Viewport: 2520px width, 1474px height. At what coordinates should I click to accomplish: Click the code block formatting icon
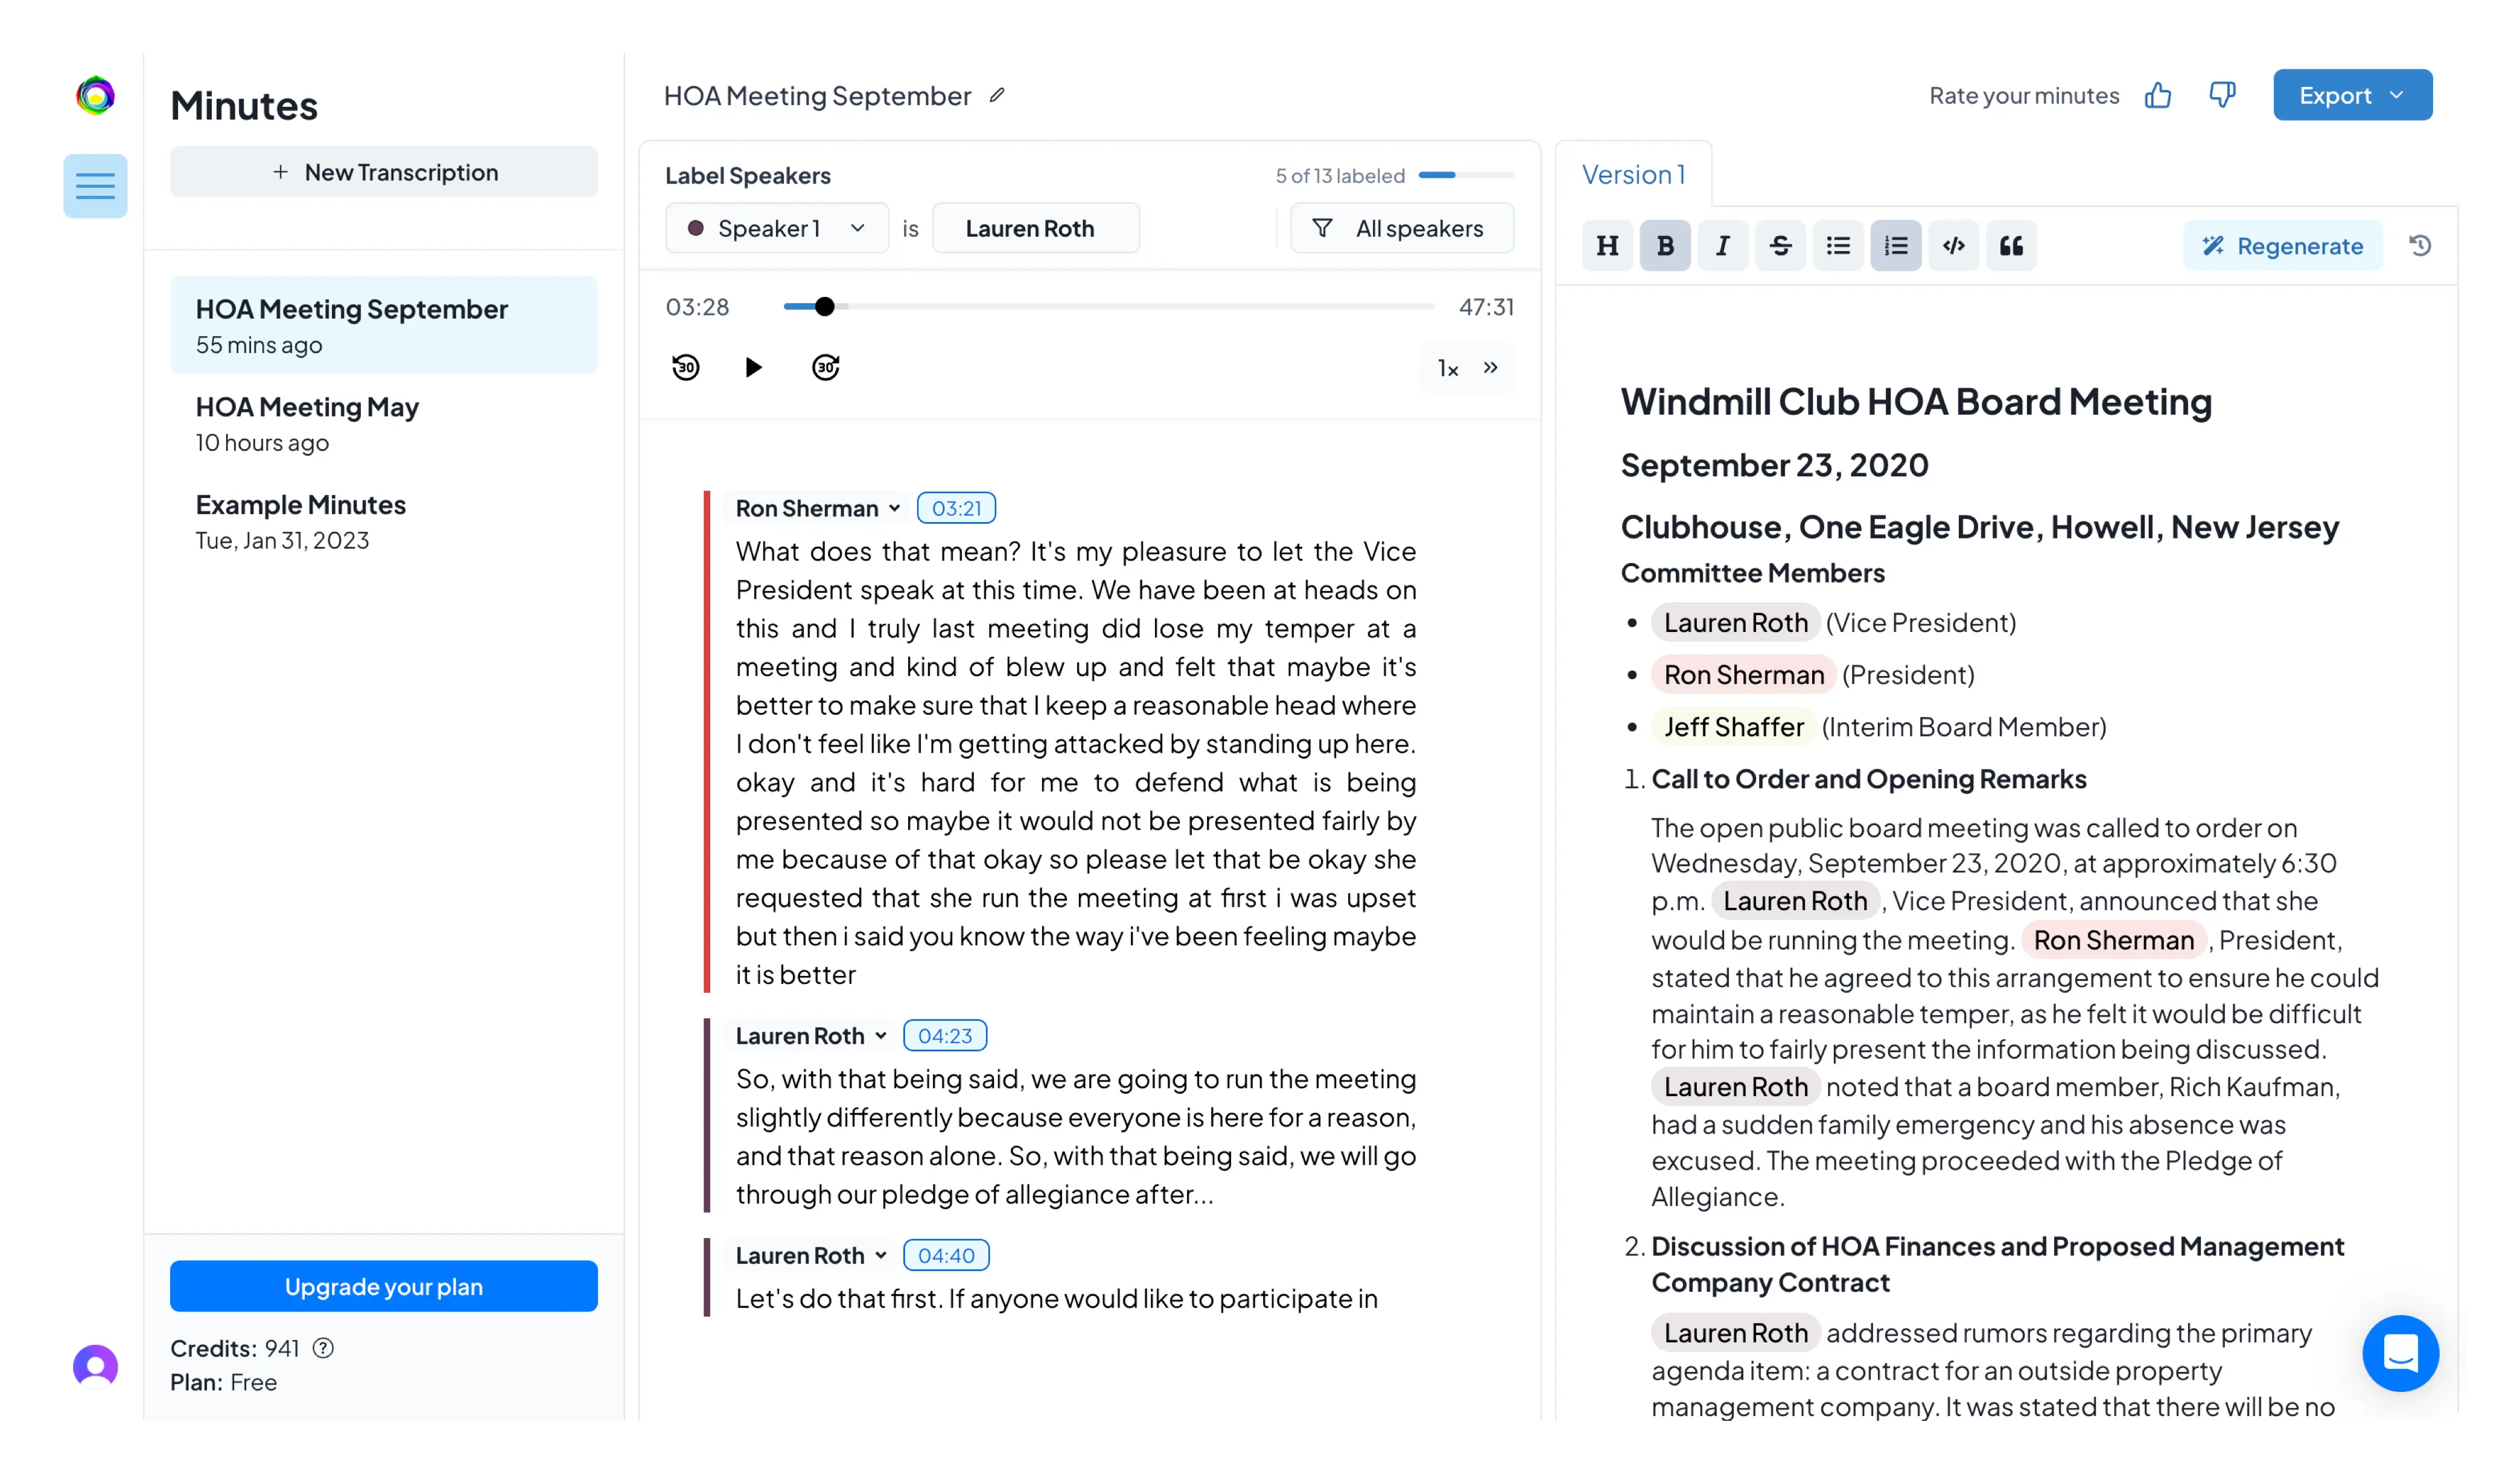[1954, 245]
